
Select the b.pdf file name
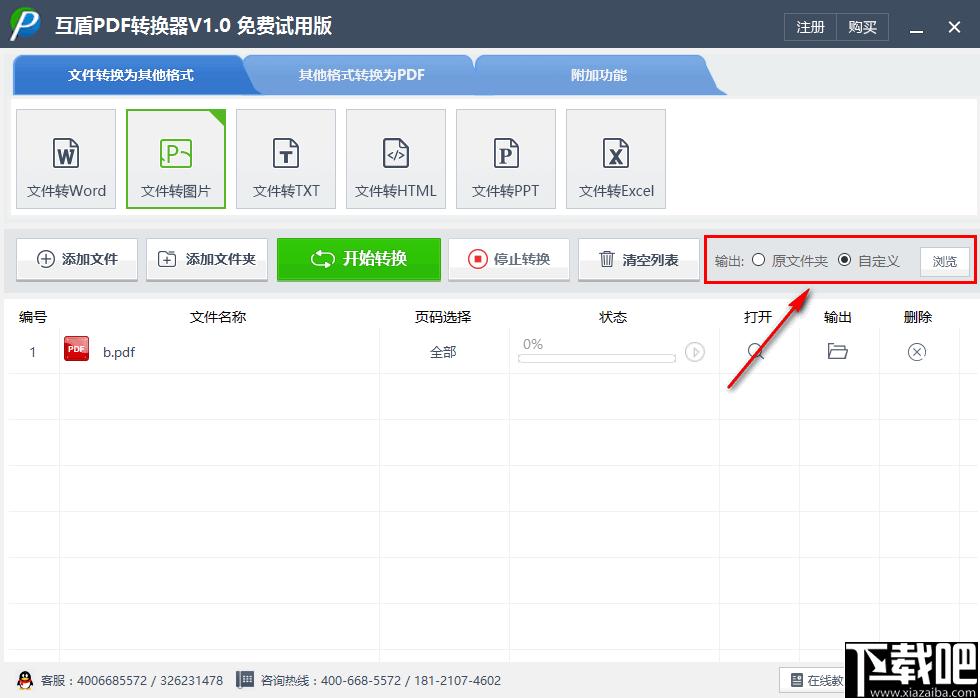point(119,352)
